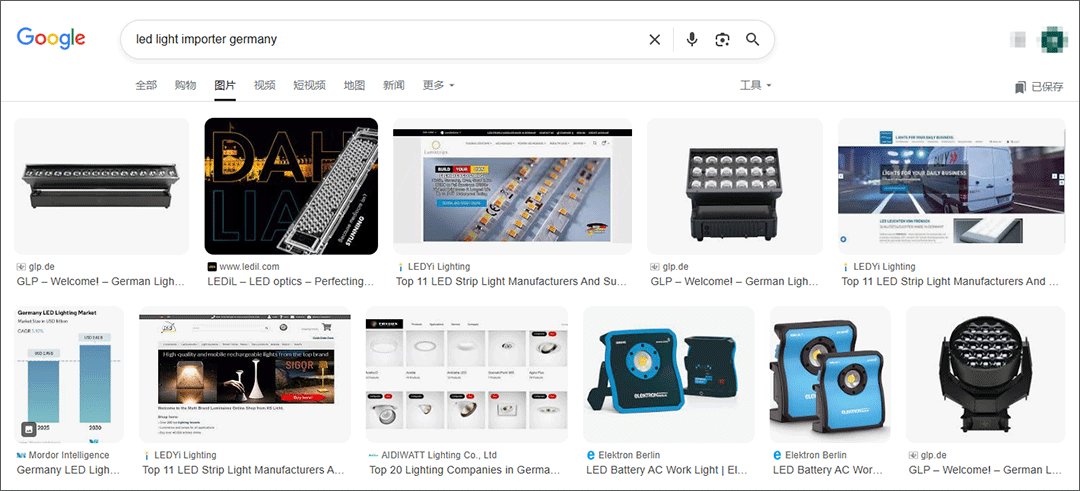Open the white van website thumbnail

click(x=951, y=186)
